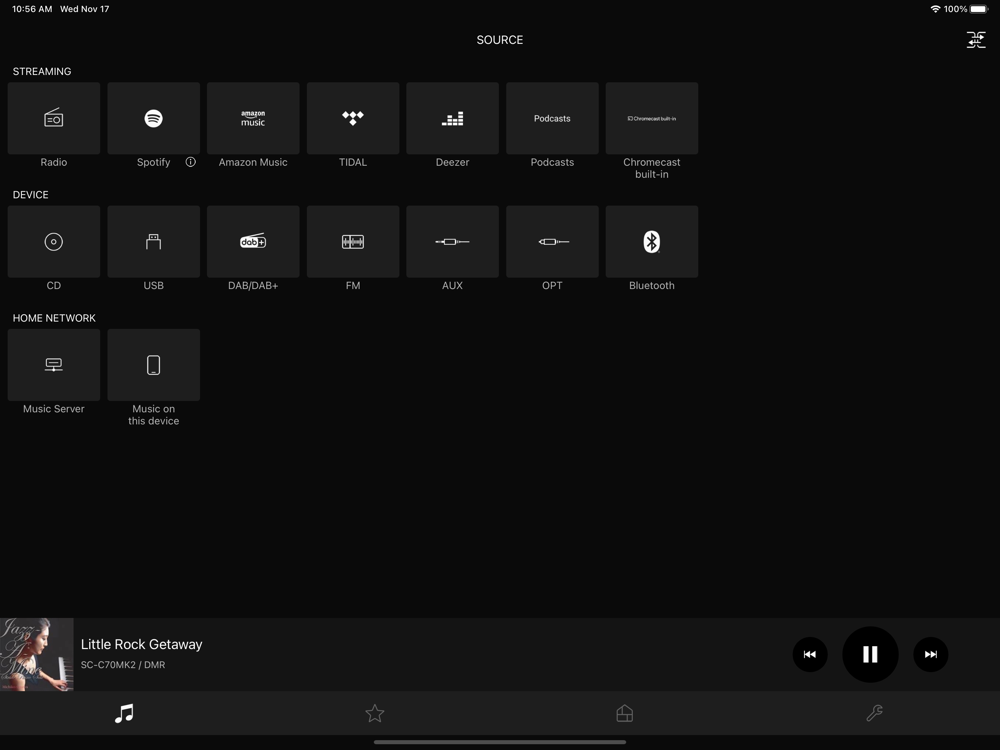Select the Bluetooth source
This screenshot has height=750, width=1000.
point(652,242)
